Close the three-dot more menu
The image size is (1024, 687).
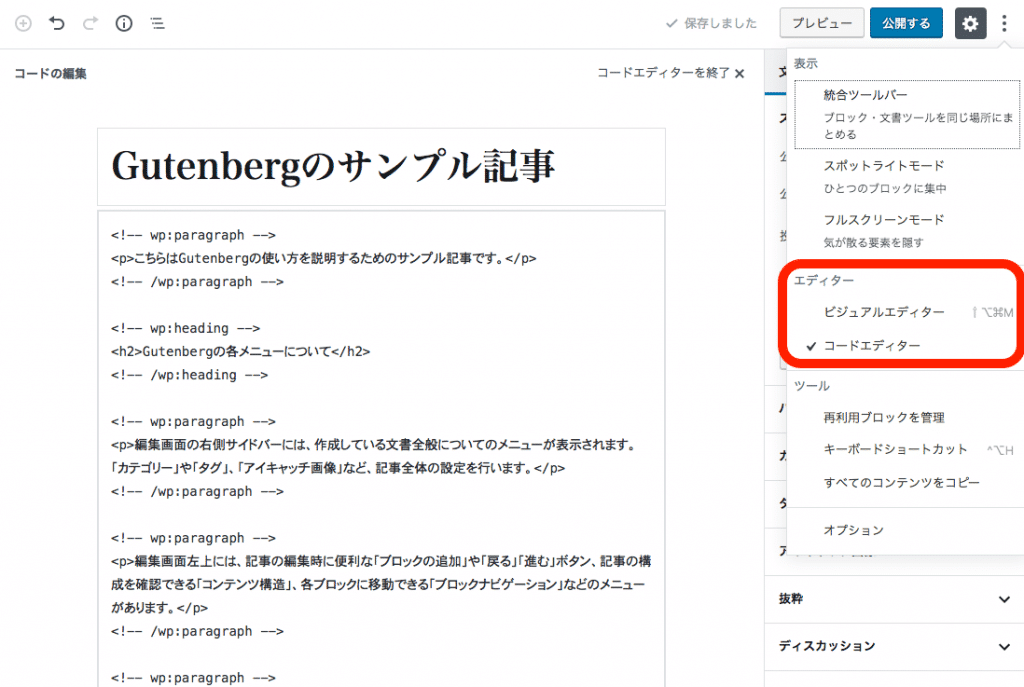click(x=1004, y=24)
